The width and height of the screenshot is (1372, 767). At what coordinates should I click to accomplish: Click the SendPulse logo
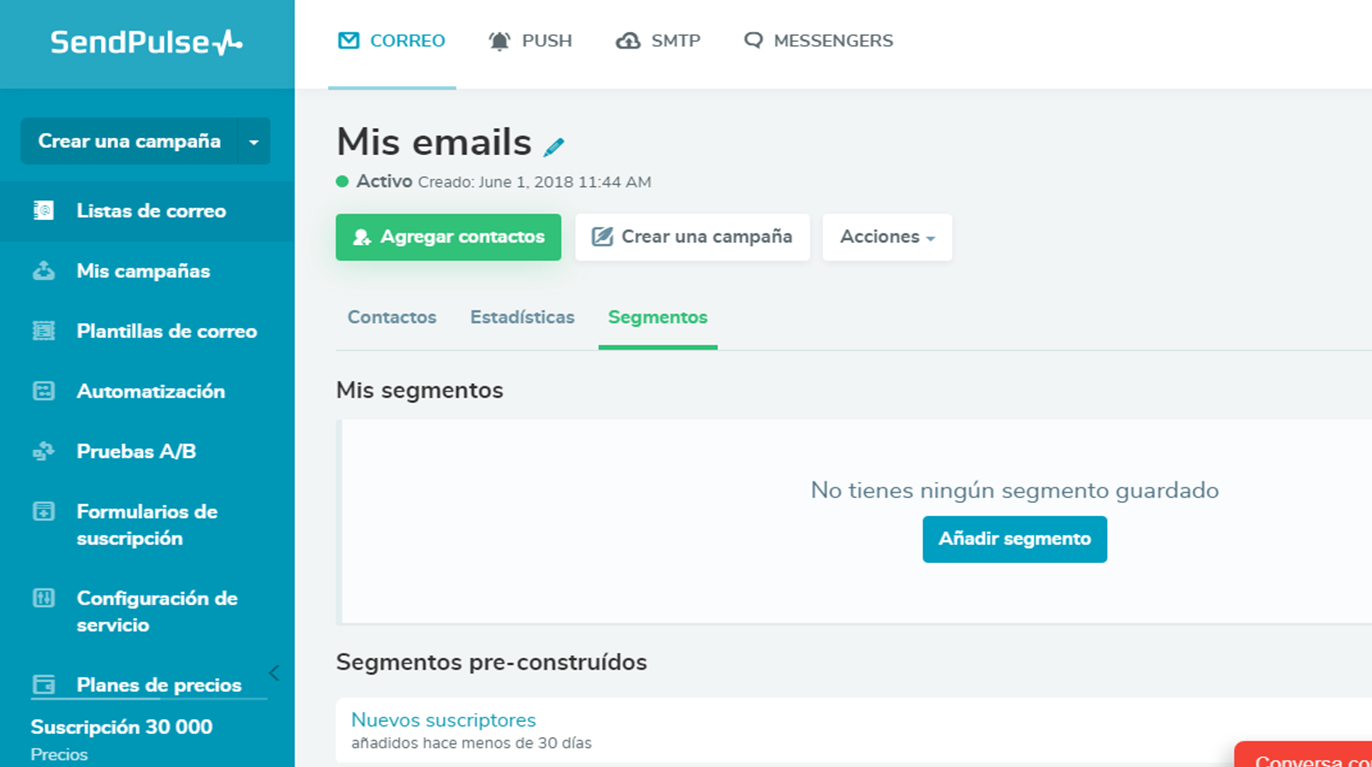click(146, 42)
